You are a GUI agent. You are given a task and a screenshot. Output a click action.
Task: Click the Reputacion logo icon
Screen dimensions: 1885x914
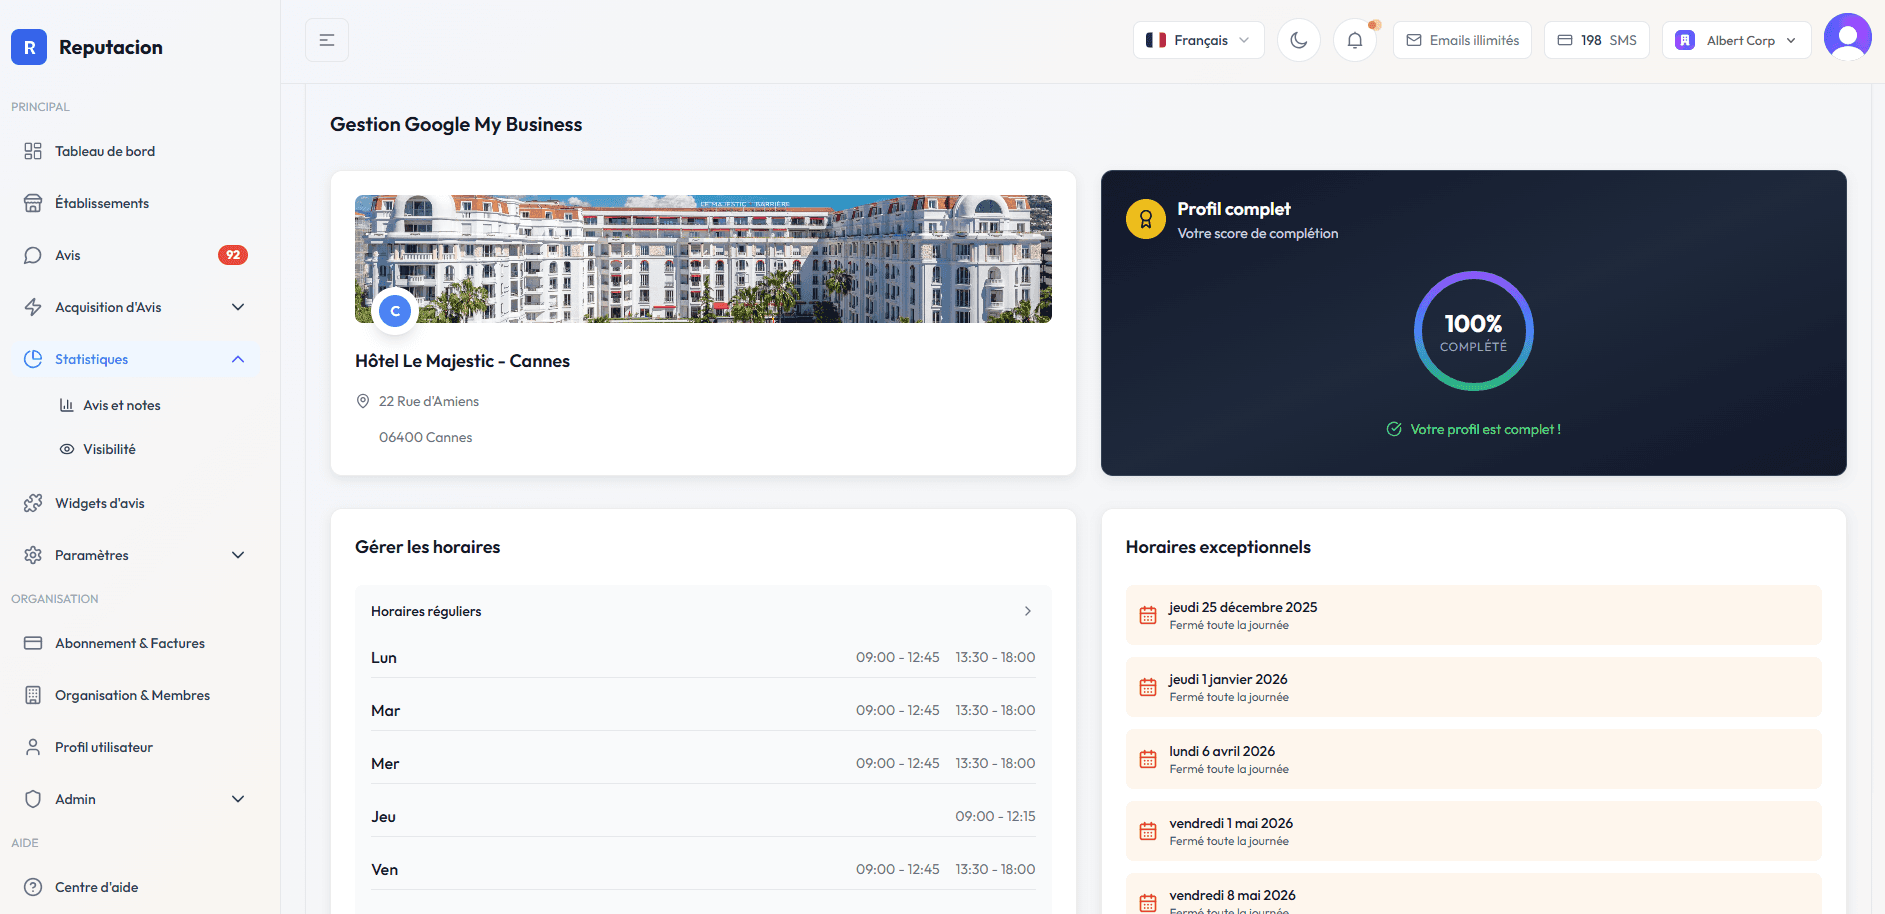(28, 47)
